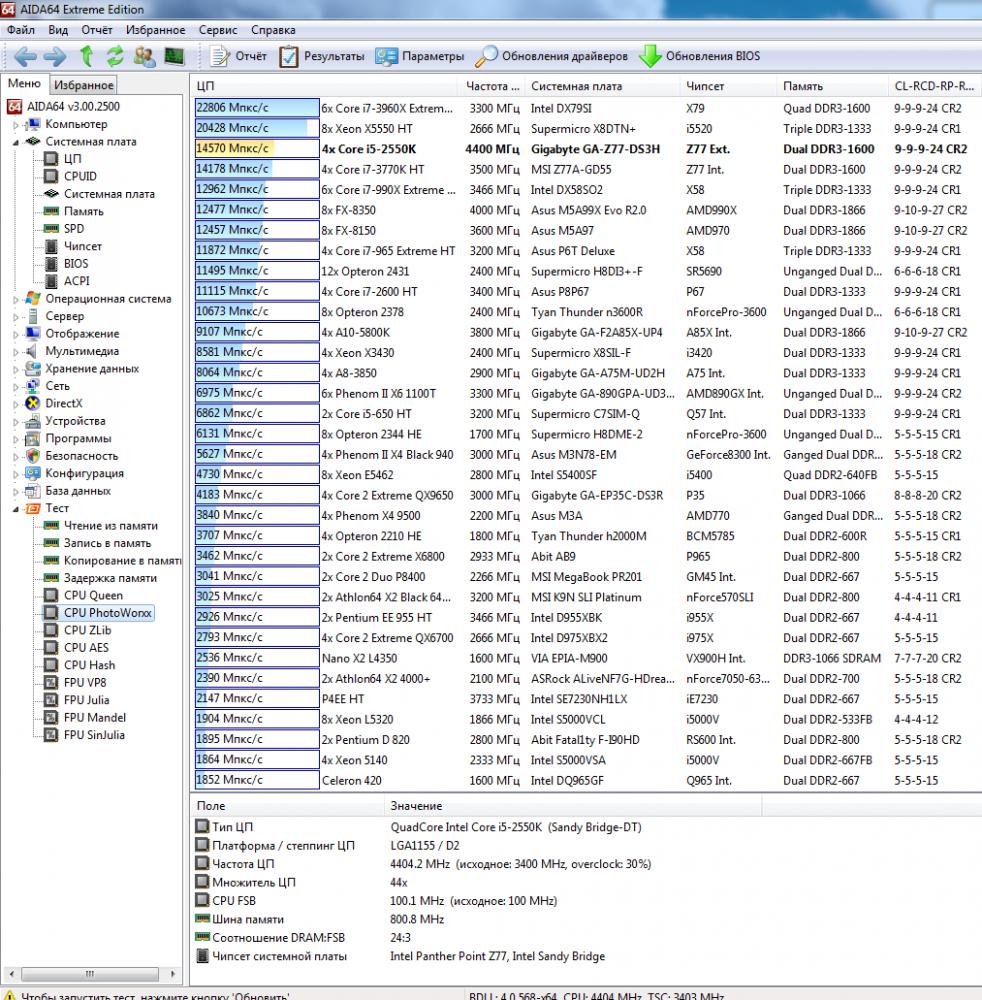Click Обновления драйверов button
Viewport: 982px width, 1000px height.
point(552,57)
